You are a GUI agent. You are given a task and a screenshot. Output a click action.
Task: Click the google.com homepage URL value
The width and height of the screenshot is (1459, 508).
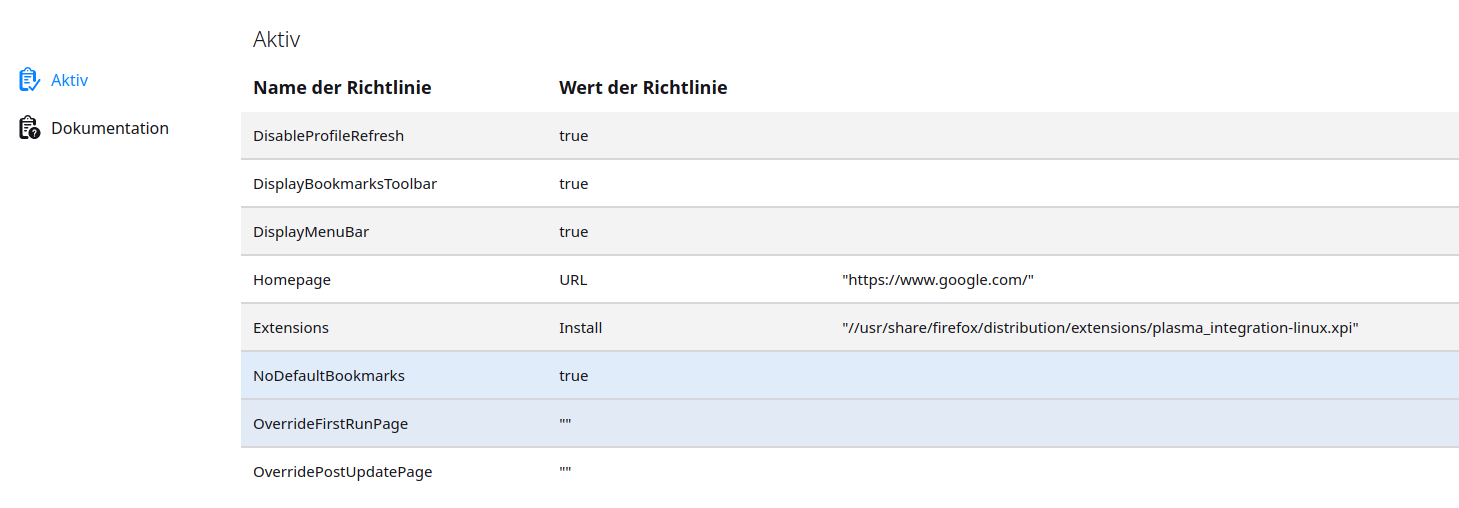click(x=937, y=280)
